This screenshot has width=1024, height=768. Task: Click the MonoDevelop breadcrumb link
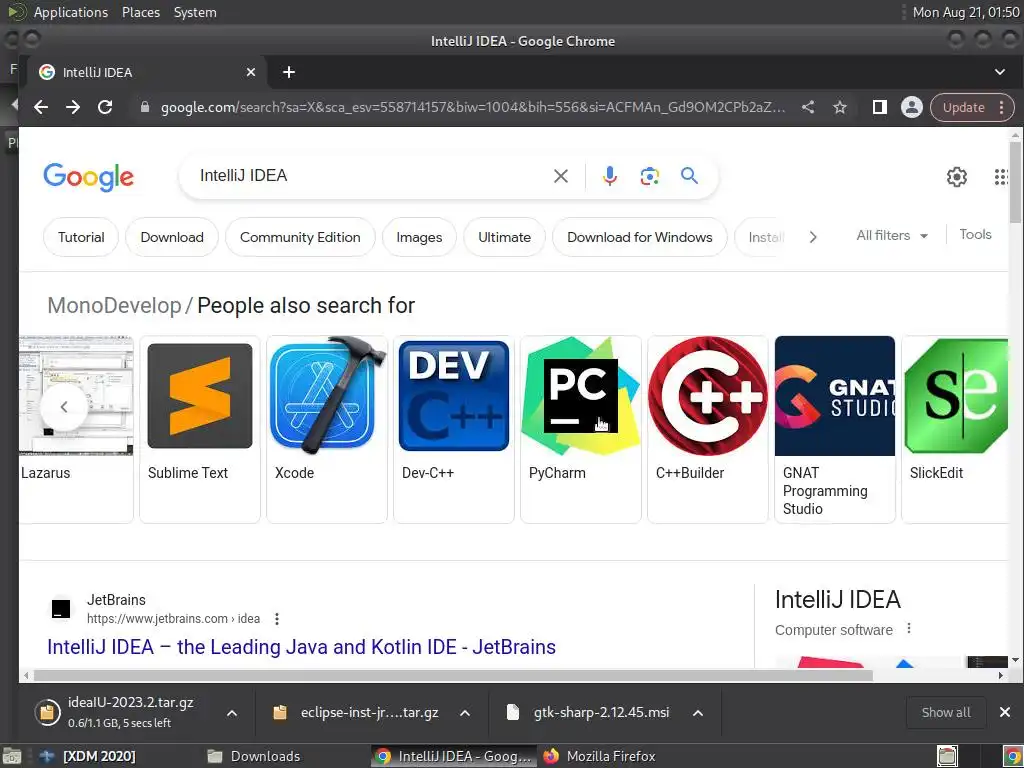click(x=114, y=305)
